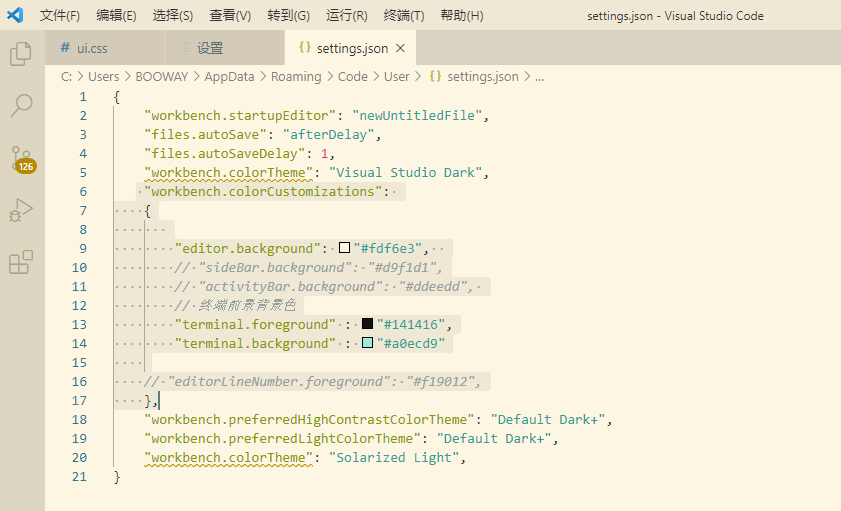The width and height of the screenshot is (841, 511).
Task: Click the C: breadcrumb segment
Action: tap(67, 77)
